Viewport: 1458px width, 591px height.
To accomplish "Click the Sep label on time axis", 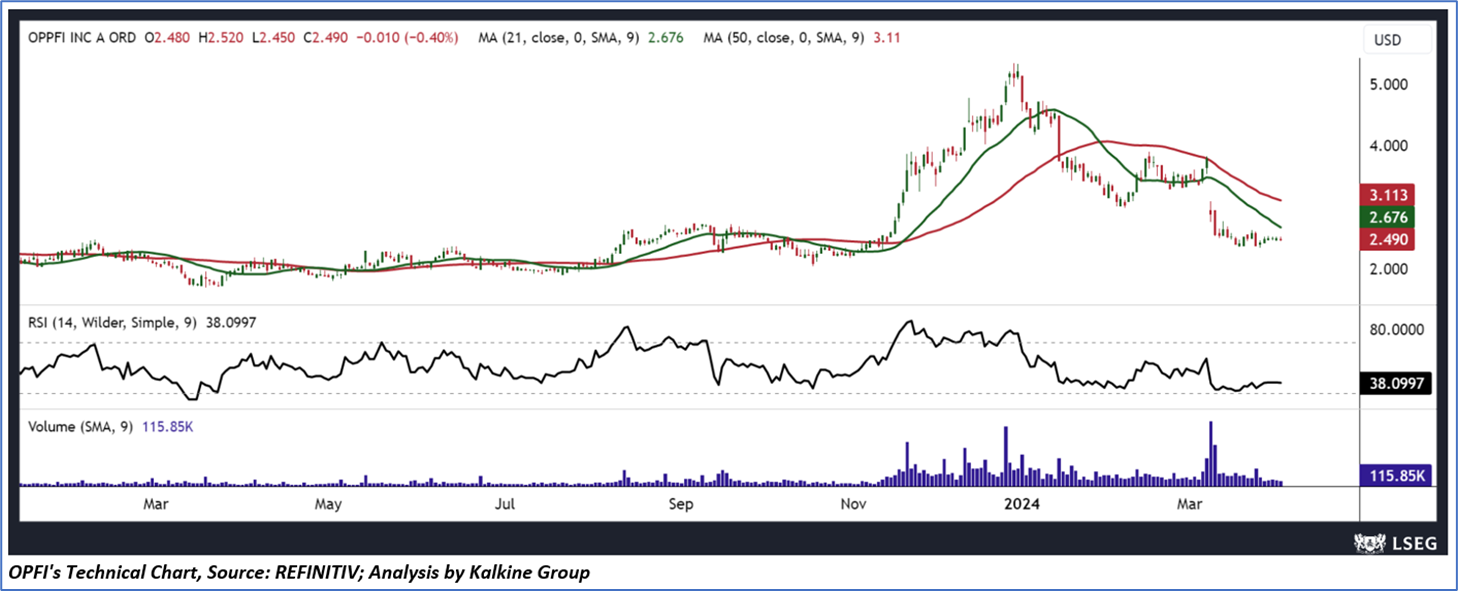I will tap(681, 505).
